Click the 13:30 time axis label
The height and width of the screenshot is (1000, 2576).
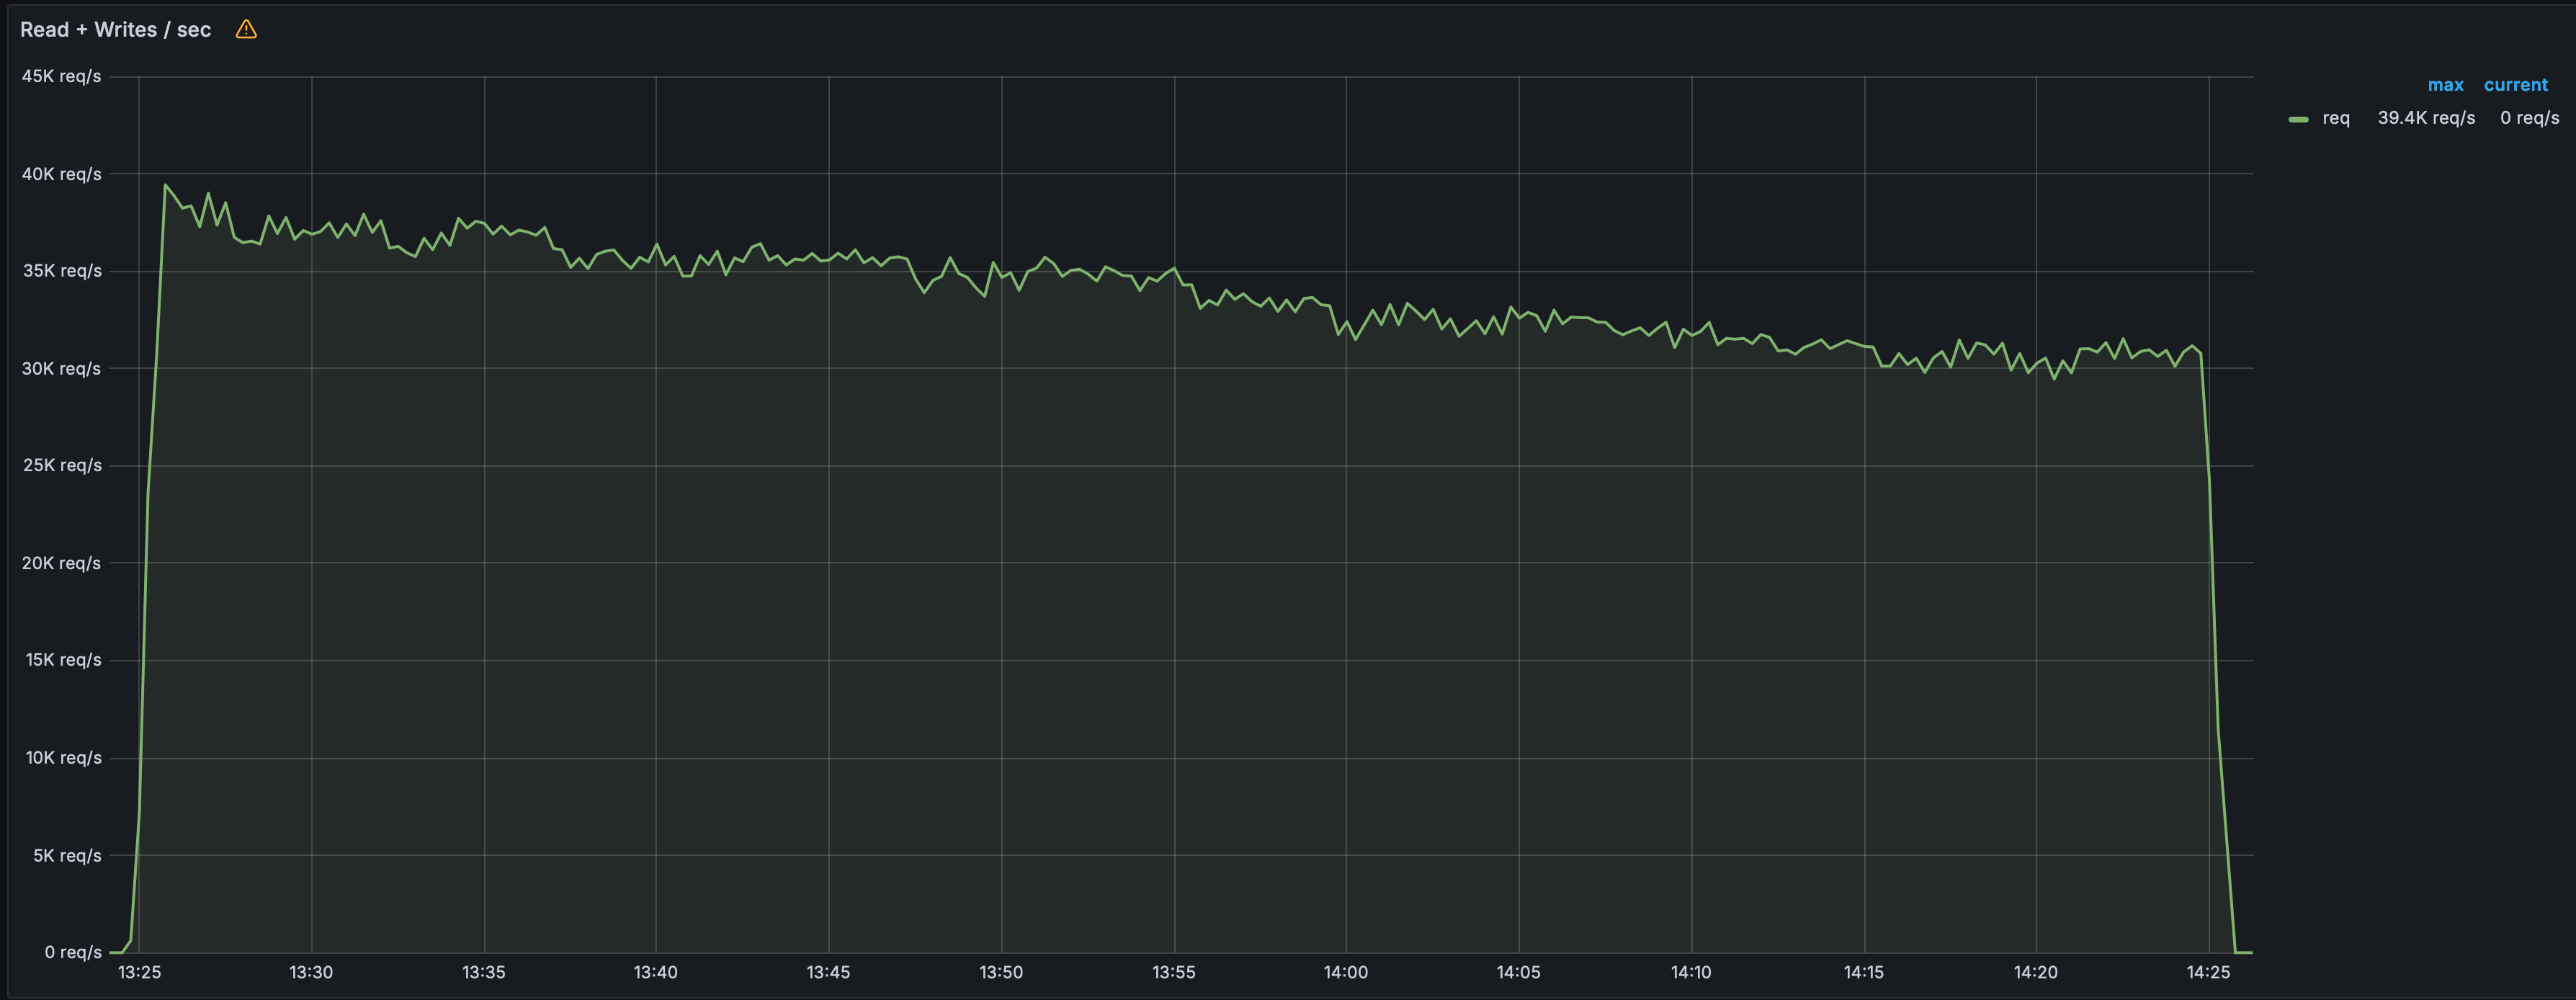pos(311,972)
